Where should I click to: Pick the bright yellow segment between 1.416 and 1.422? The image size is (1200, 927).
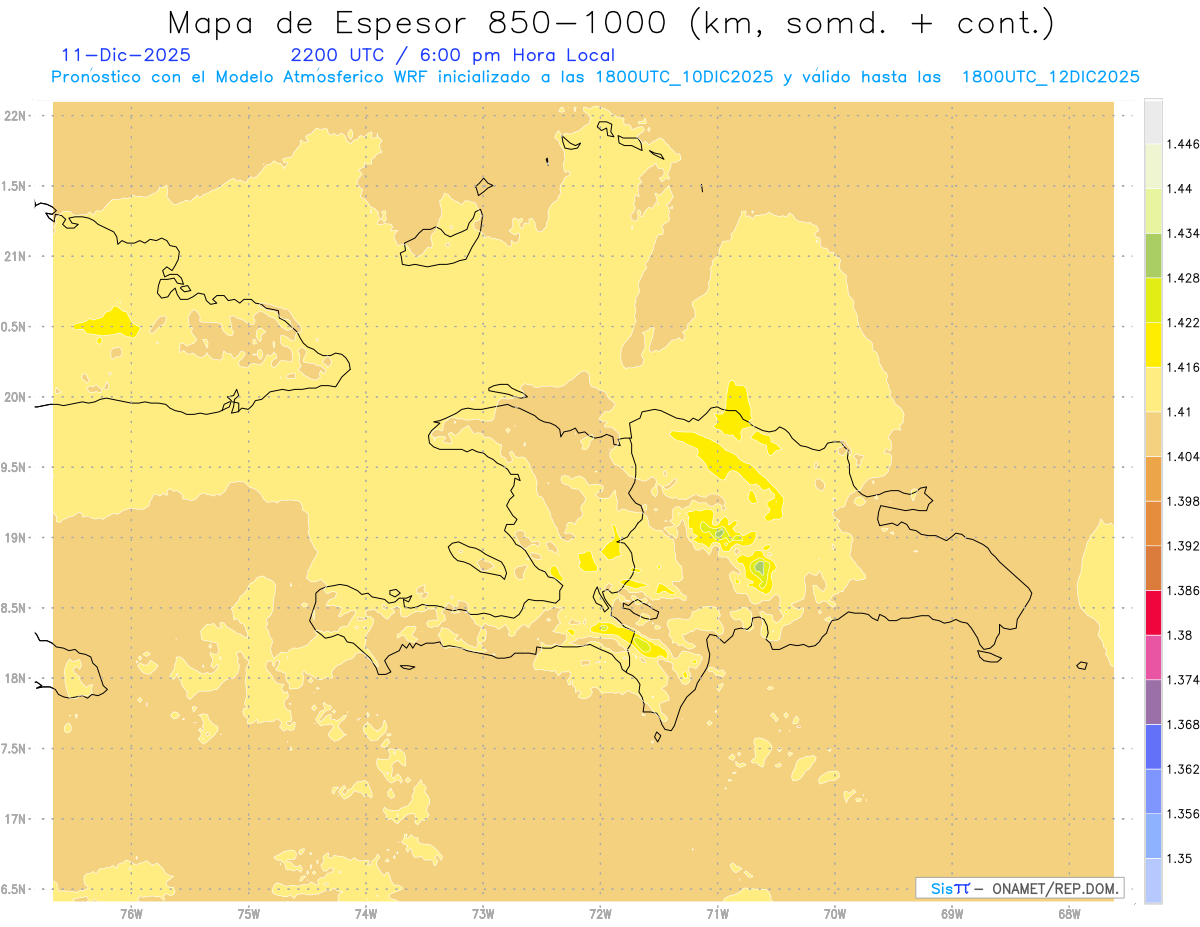(1153, 344)
